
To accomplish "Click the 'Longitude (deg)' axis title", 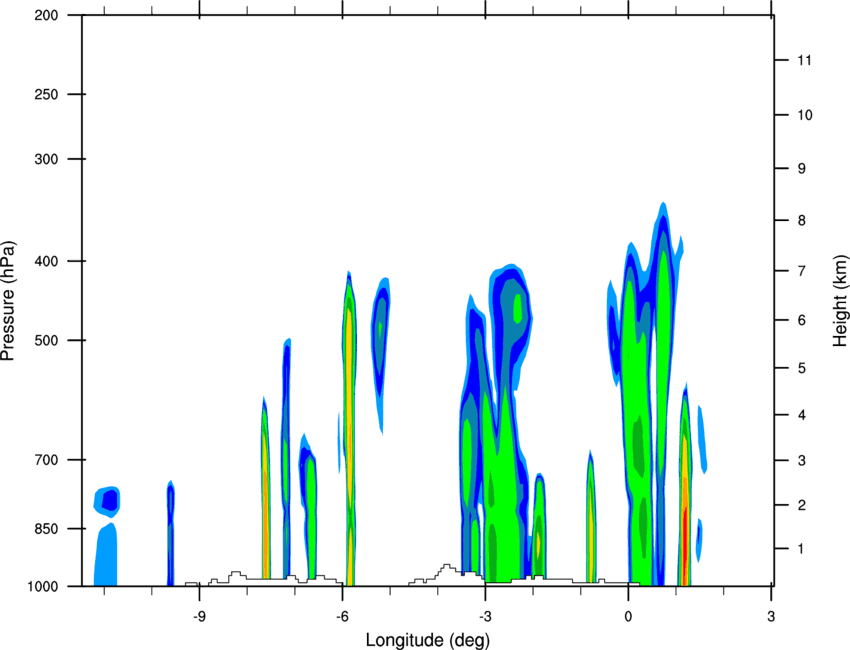I will coord(428,640).
